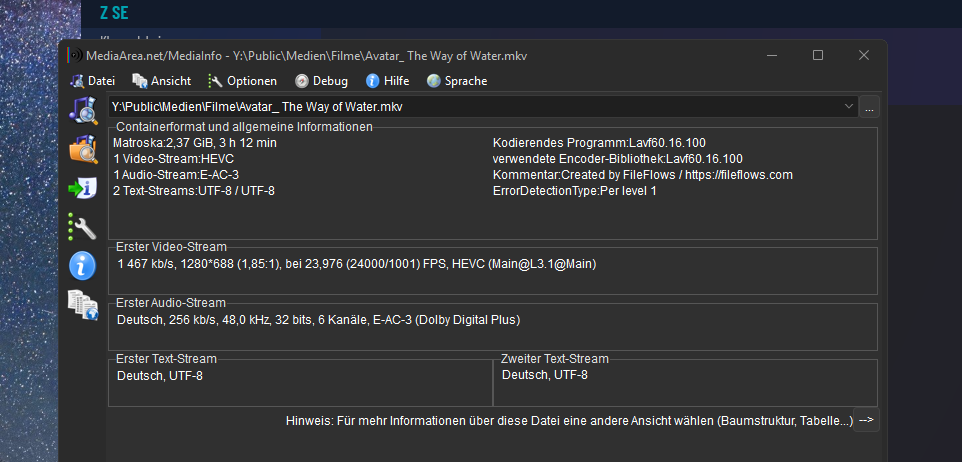Click the MediaInfo app icon in title bar
Screen dimensions: 962x462
(74, 55)
